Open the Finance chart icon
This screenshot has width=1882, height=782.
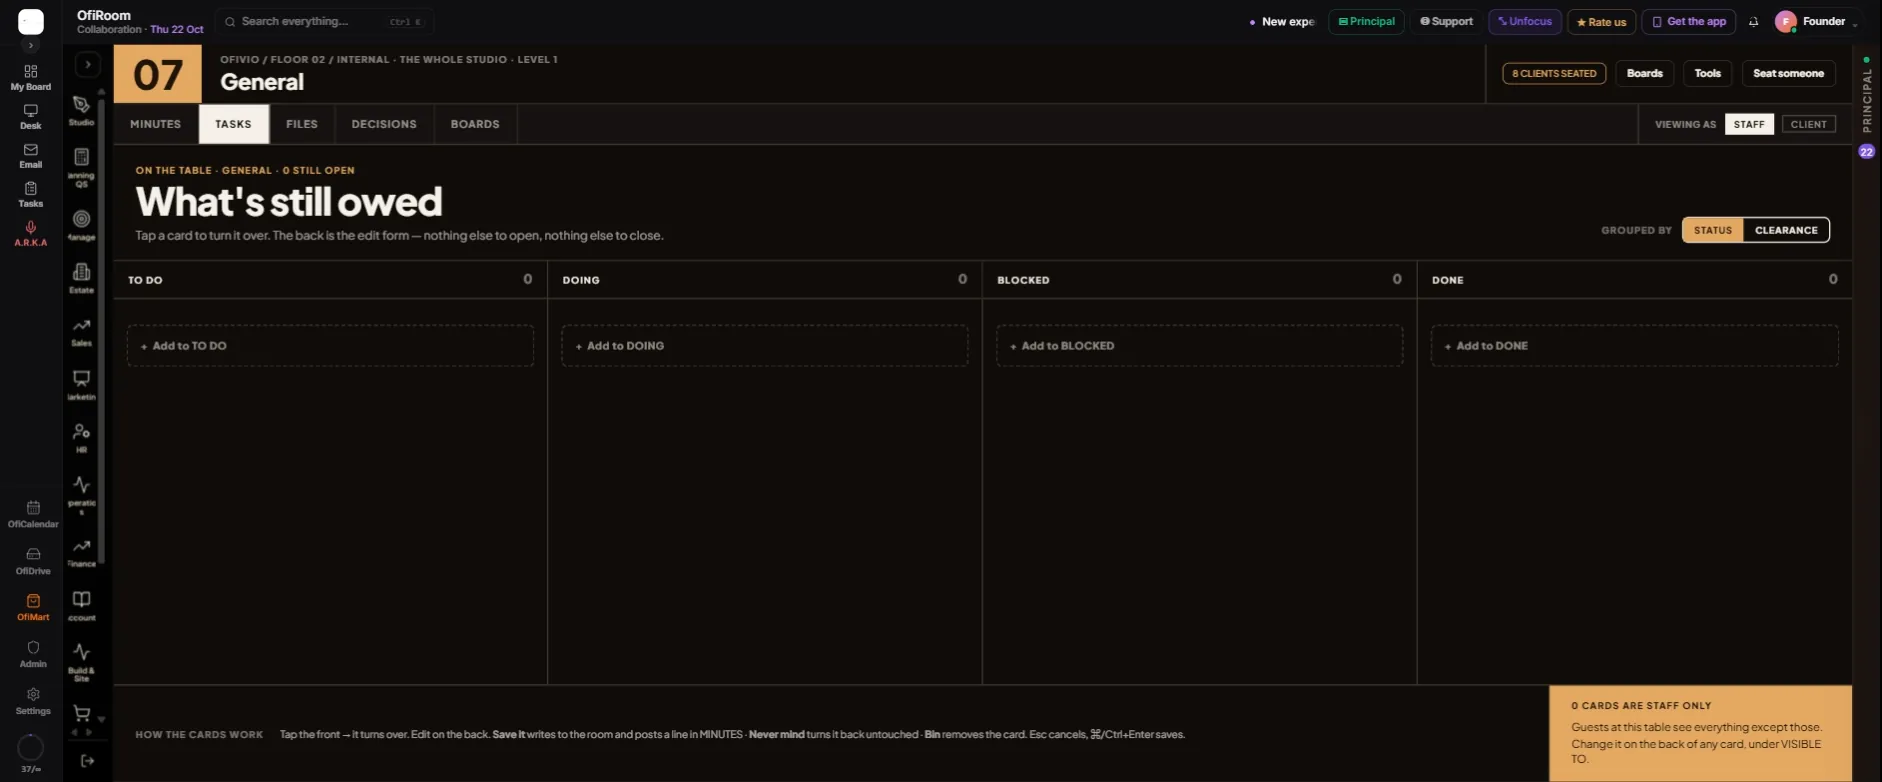(82, 552)
